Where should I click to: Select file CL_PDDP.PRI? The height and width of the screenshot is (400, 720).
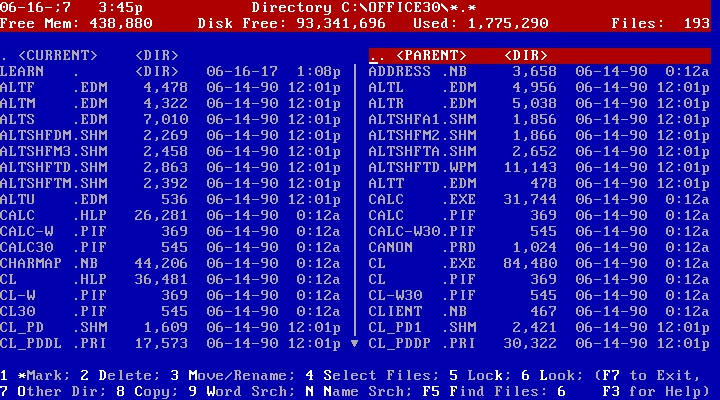coord(540,344)
